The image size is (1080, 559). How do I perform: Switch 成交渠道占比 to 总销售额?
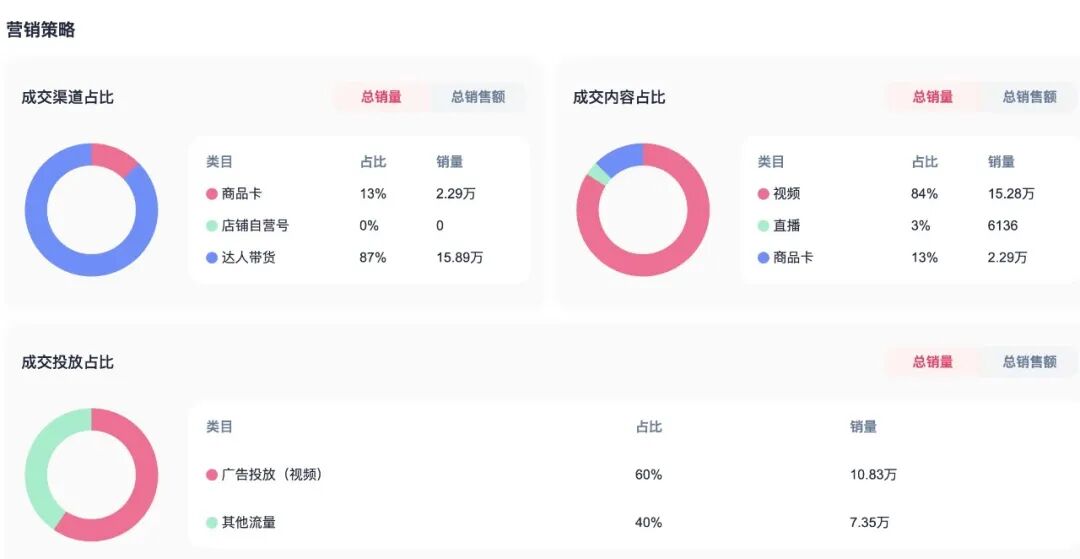[478, 97]
